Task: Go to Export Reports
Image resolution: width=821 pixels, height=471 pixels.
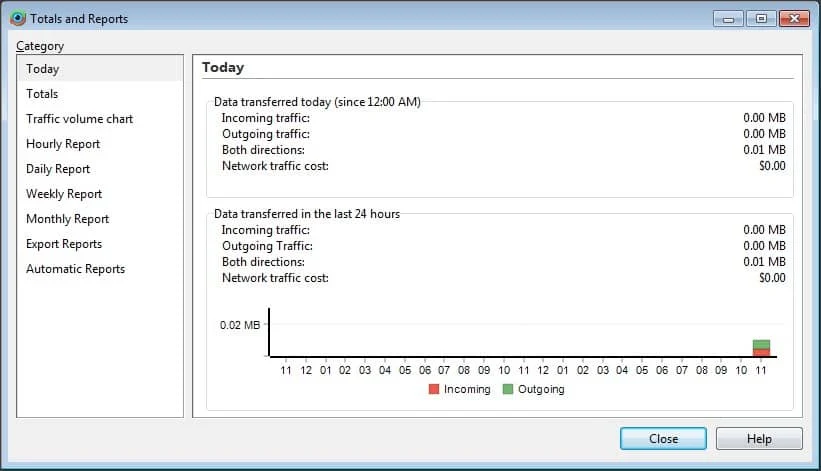Action: [64, 244]
